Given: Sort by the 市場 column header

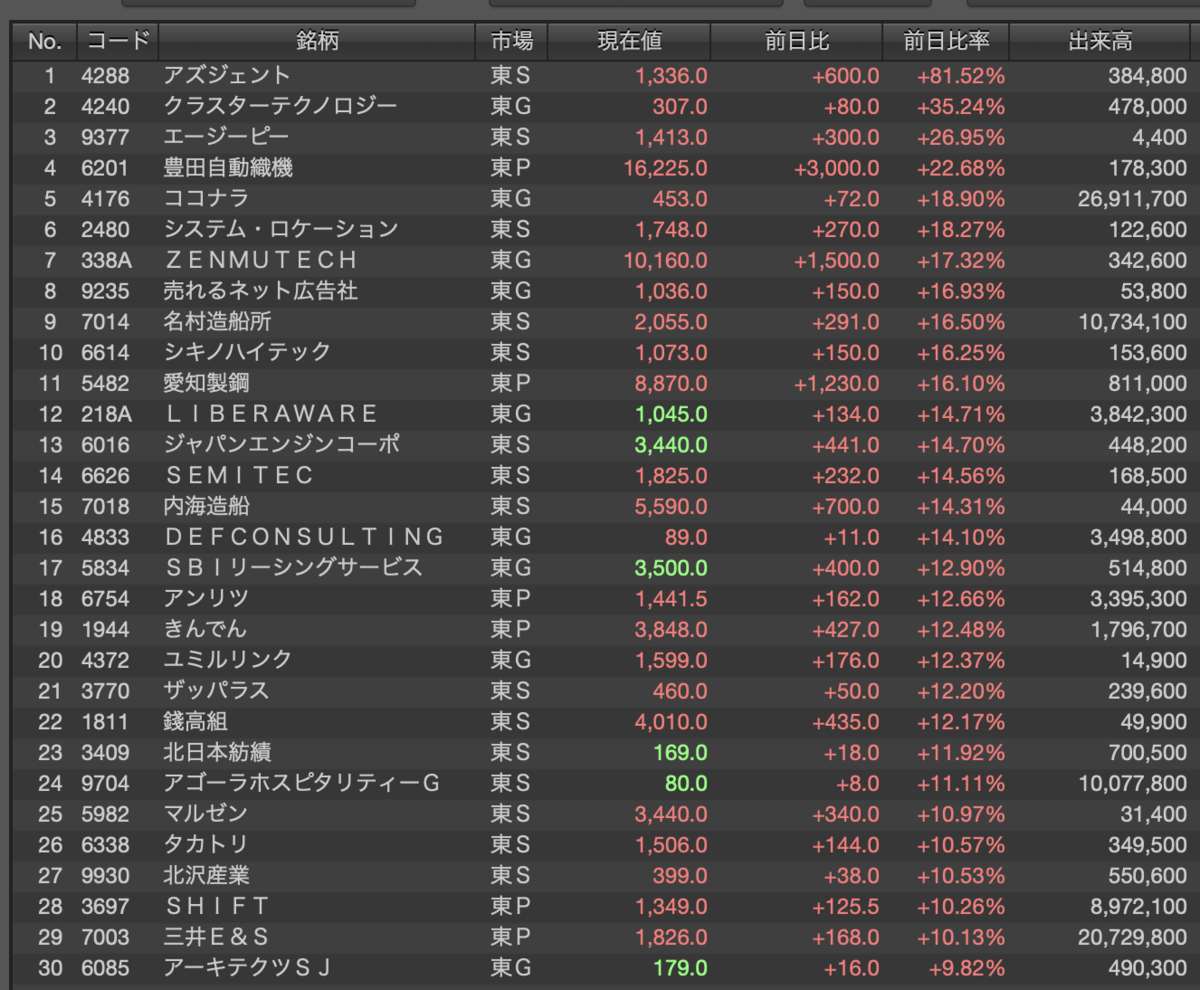Looking at the screenshot, I should tap(512, 42).
